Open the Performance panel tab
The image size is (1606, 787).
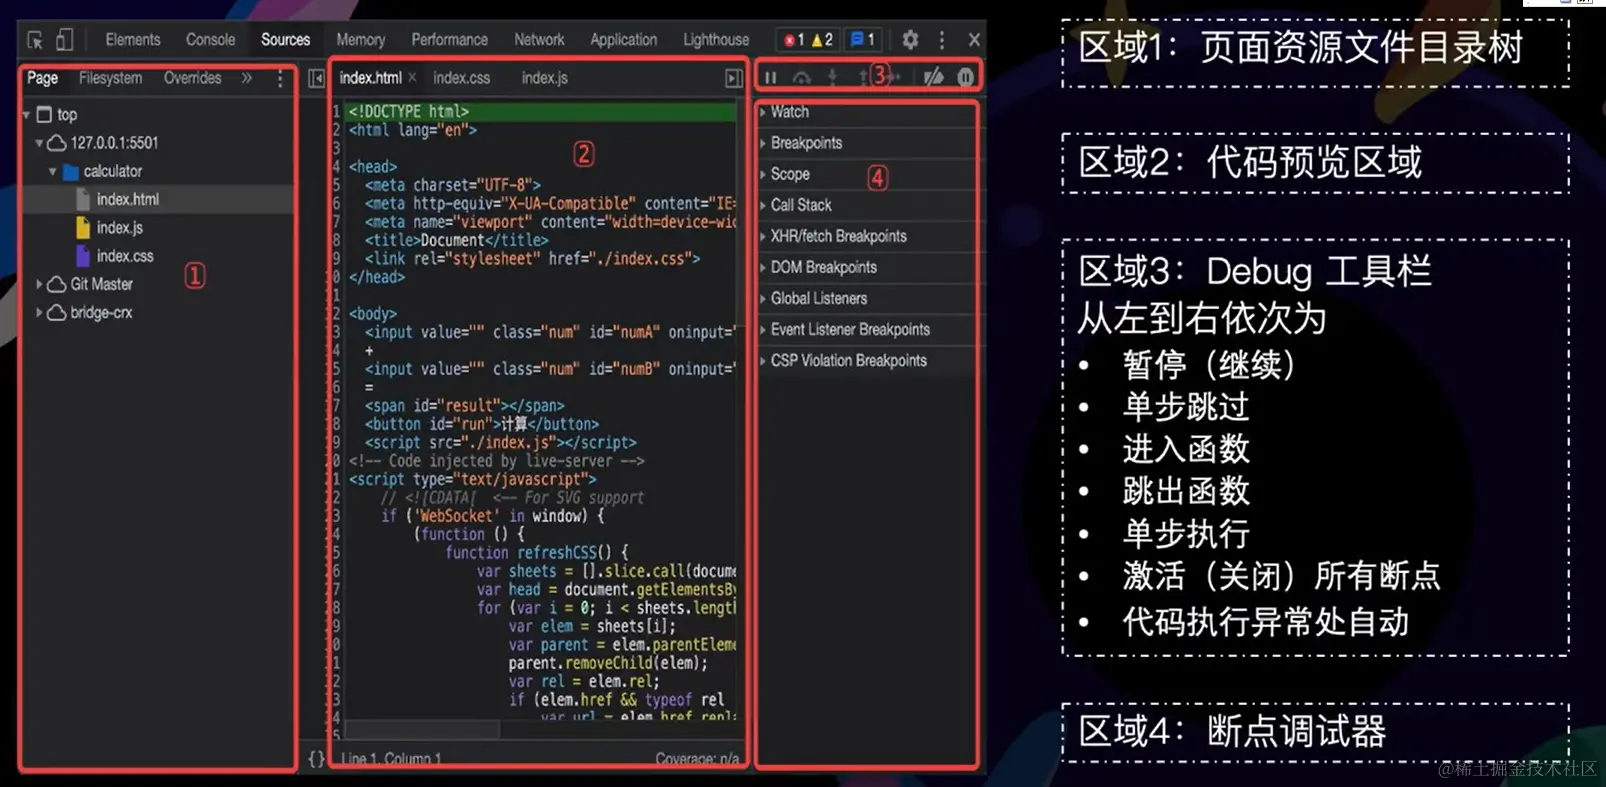point(450,40)
